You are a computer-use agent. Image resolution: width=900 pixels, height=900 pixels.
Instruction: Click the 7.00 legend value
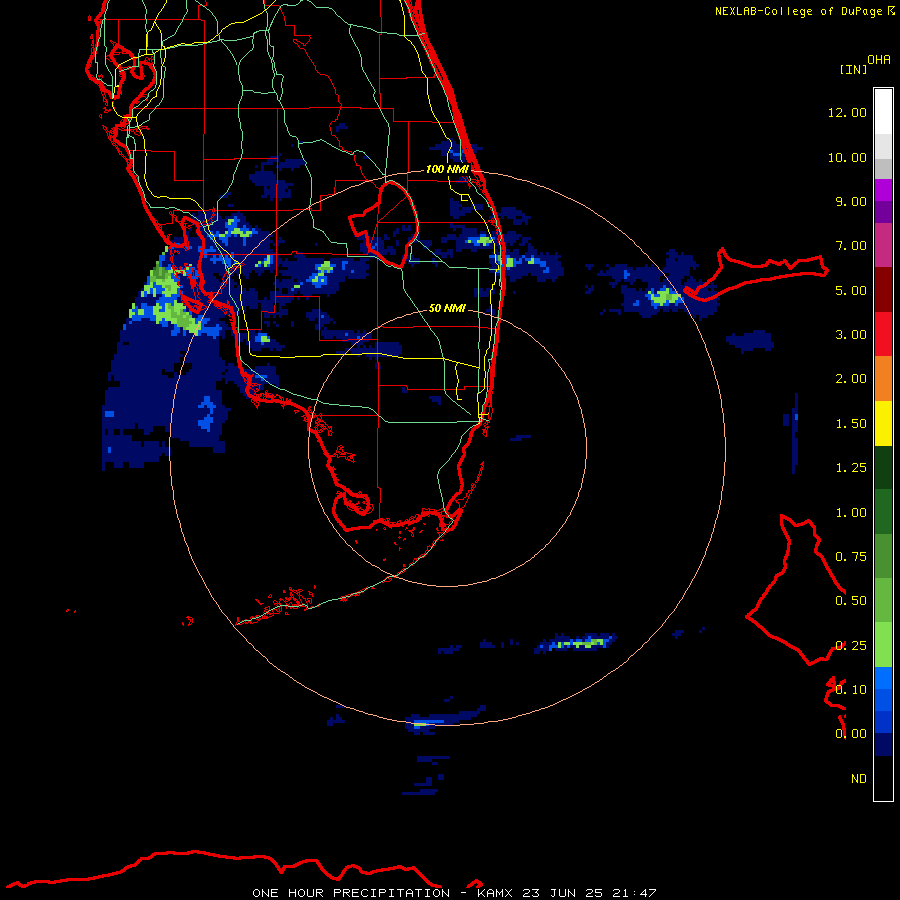click(x=851, y=246)
